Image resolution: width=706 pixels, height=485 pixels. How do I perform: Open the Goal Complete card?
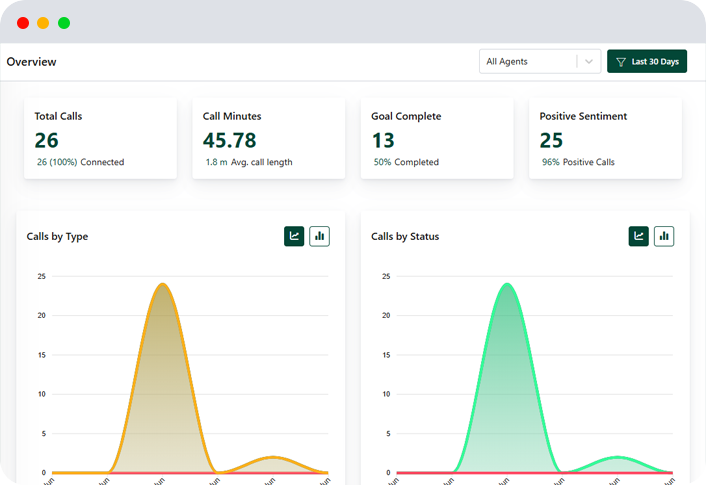point(437,138)
